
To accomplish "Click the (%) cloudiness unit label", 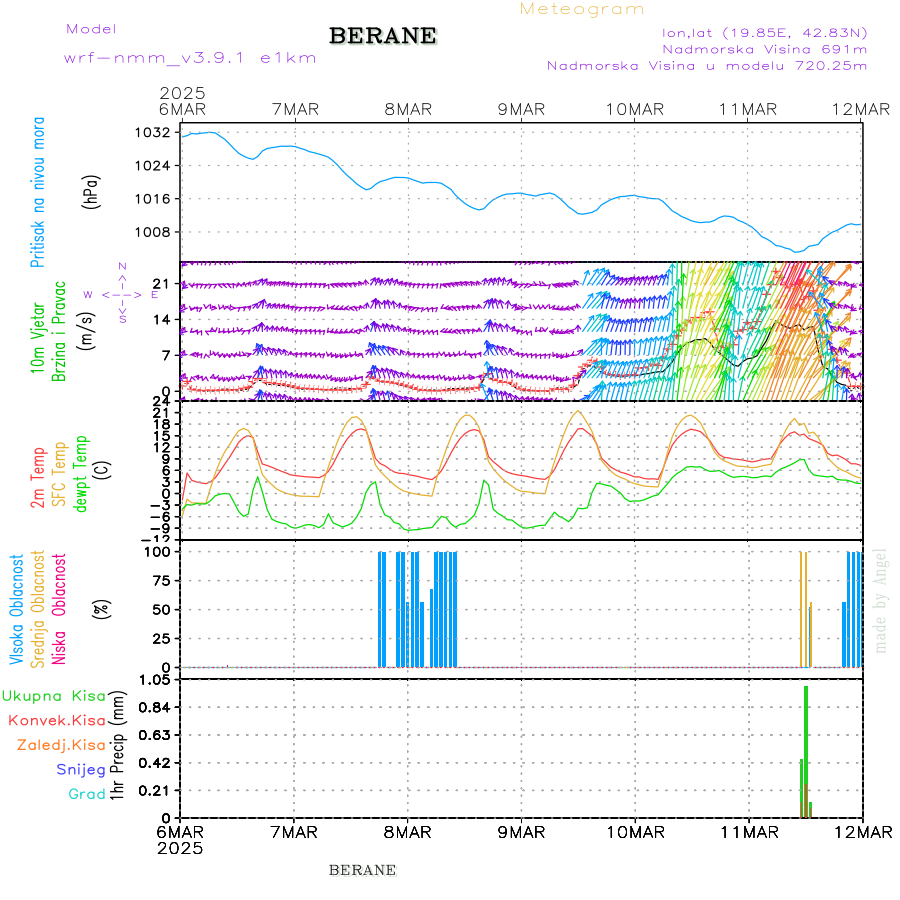I will [102, 609].
